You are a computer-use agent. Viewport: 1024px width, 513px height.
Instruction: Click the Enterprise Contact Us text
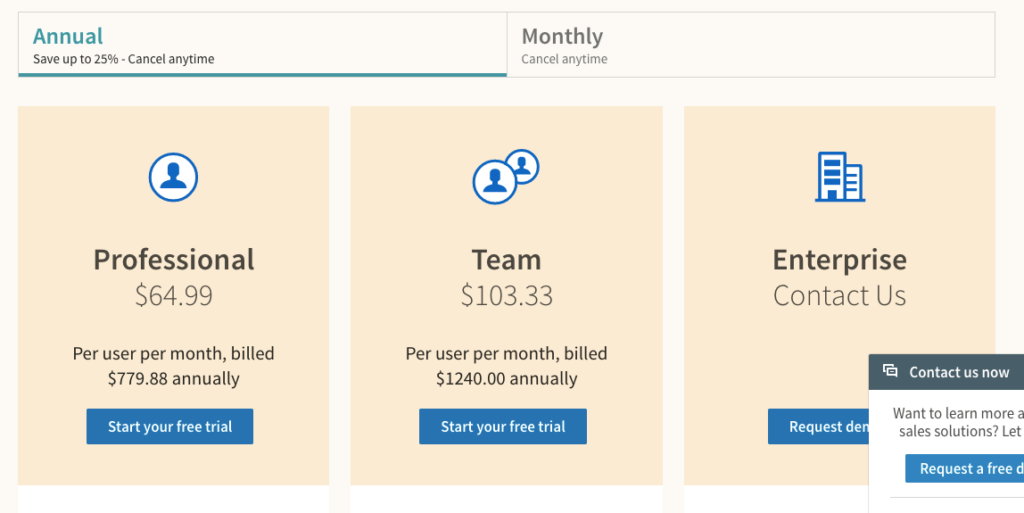839,296
